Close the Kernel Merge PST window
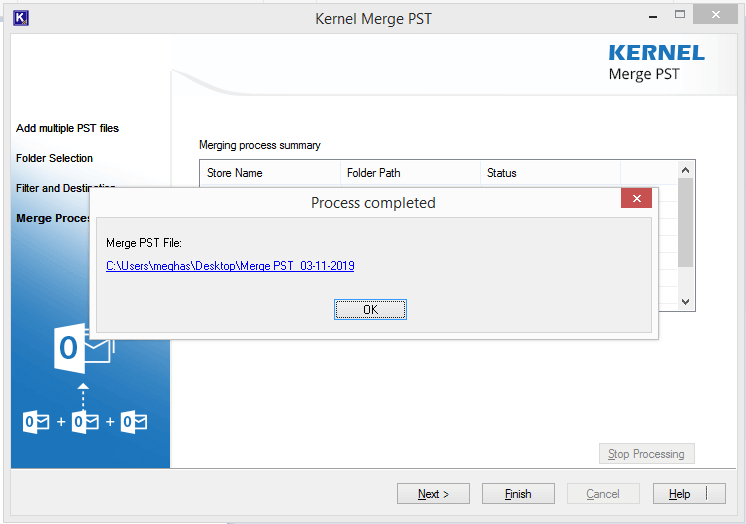This screenshot has width=746, height=524. coord(716,15)
